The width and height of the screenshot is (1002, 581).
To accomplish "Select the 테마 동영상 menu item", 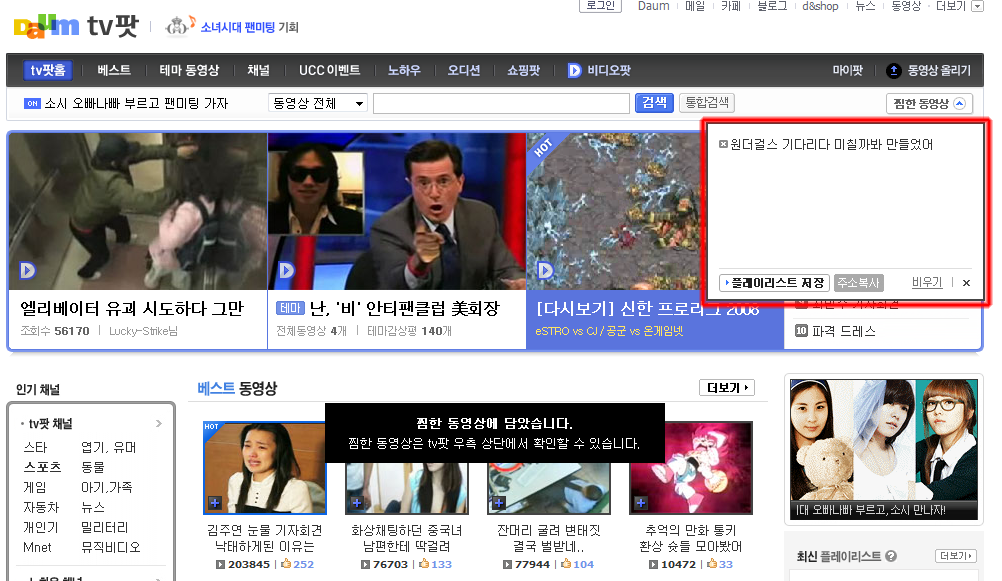I will [189, 70].
